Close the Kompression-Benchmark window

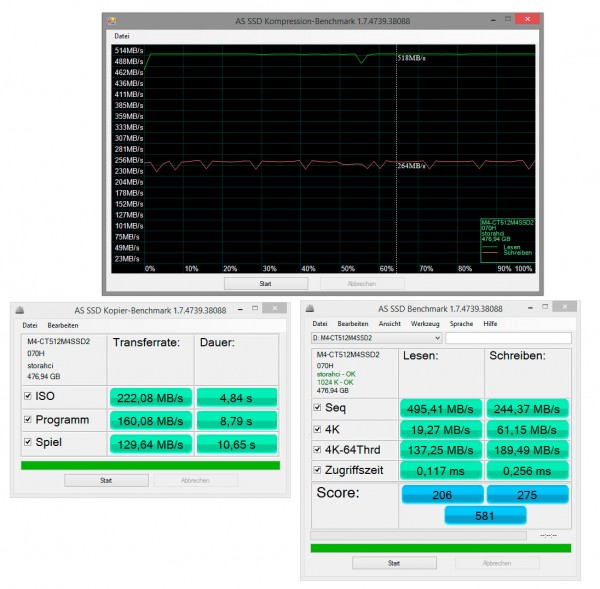(527, 19)
